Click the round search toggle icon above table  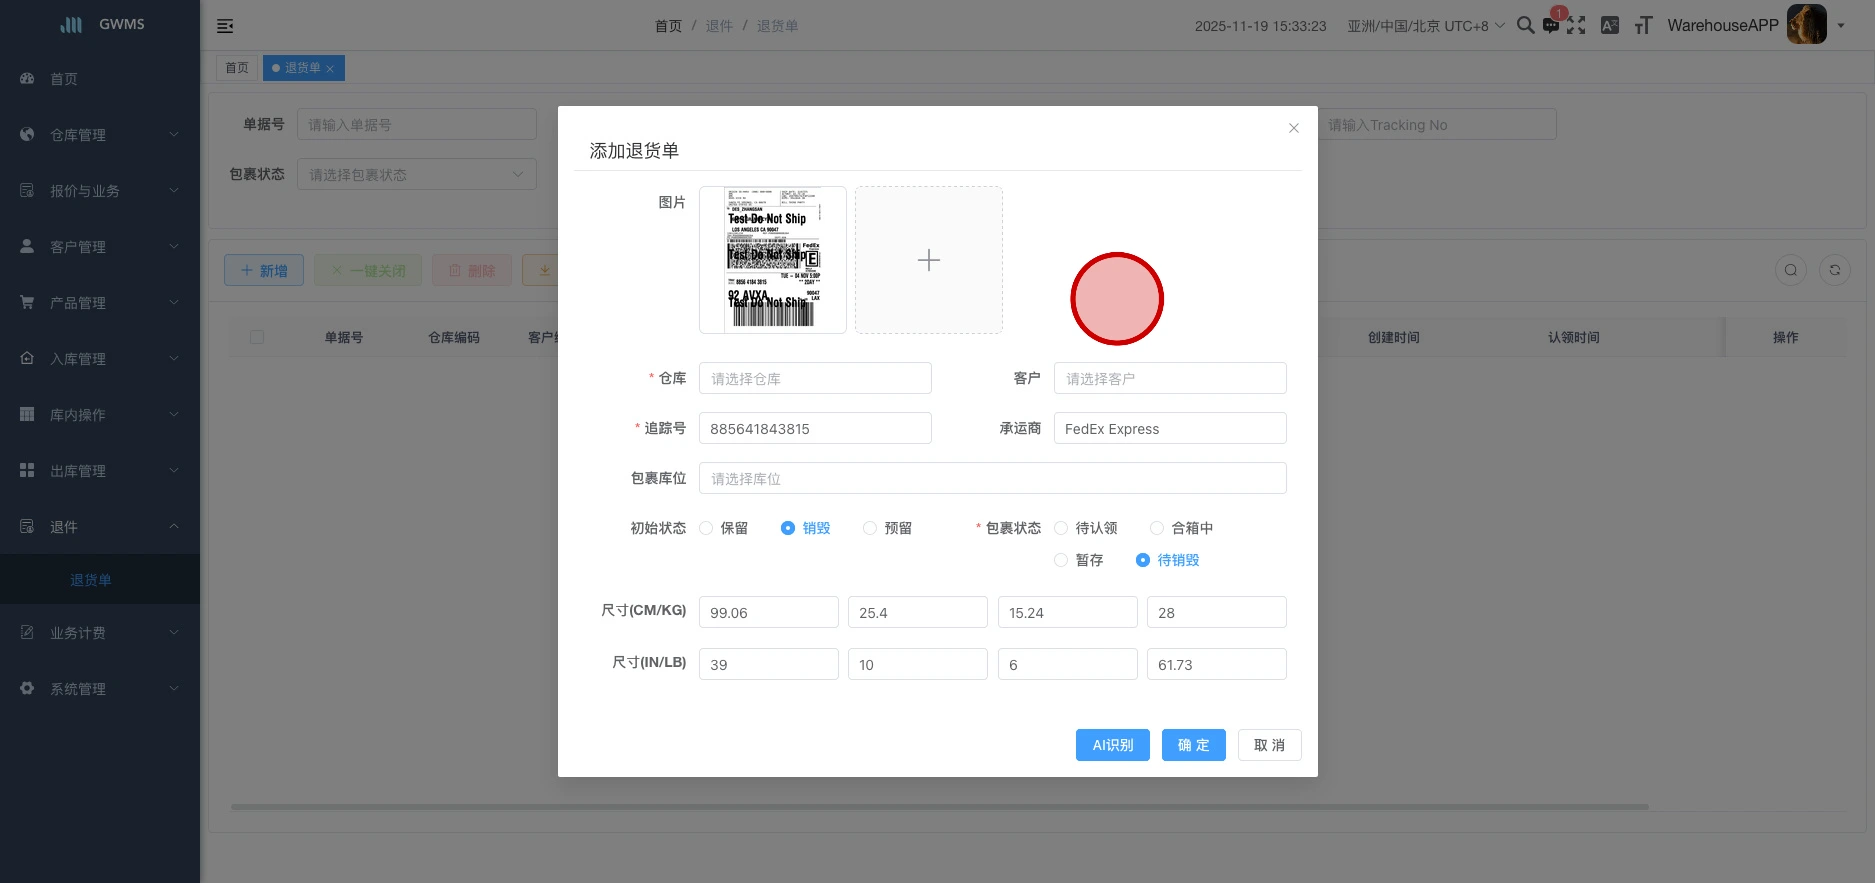click(x=1790, y=270)
